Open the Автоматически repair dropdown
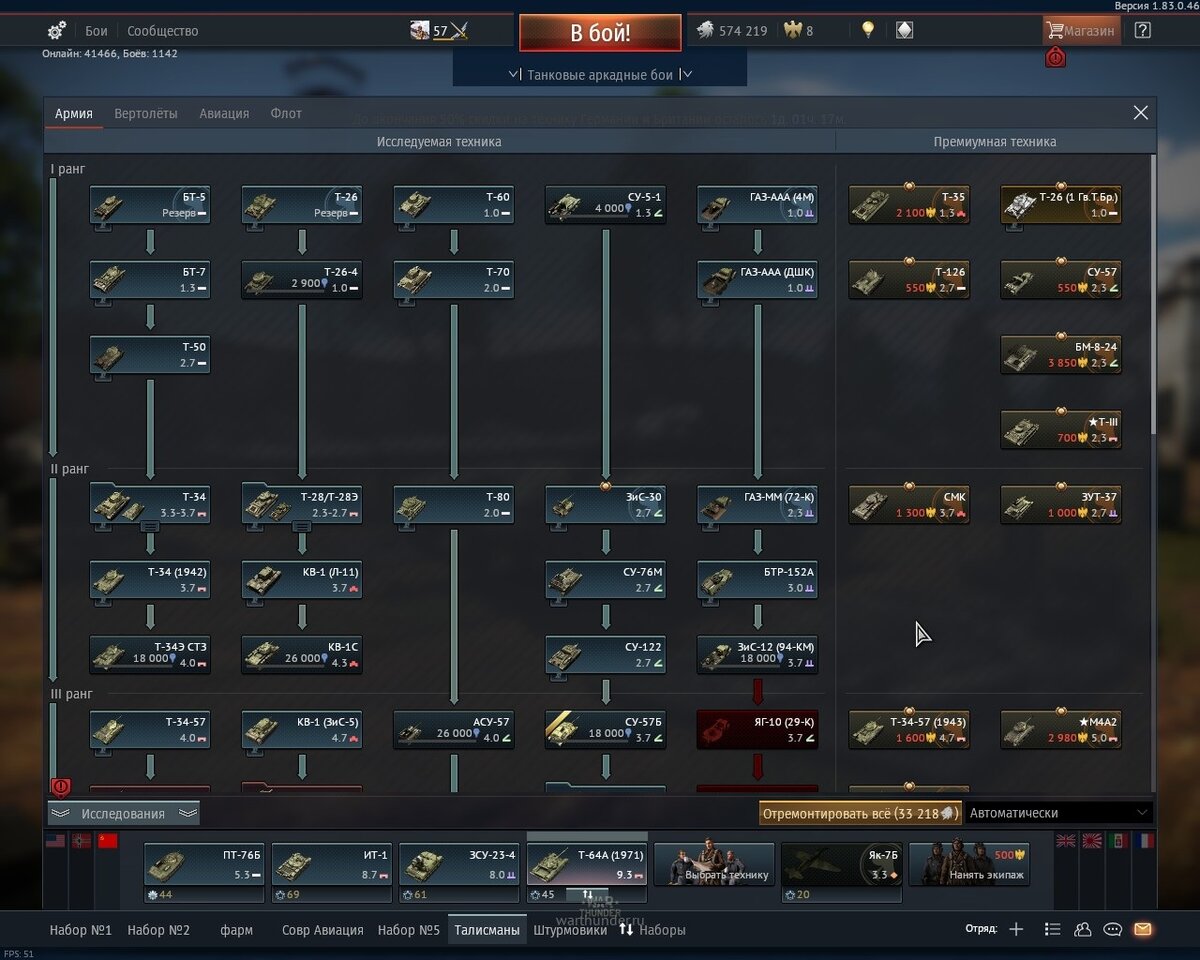This screenshot has height=960, width=1200. pyautogui.click(x=1058, y=813)
